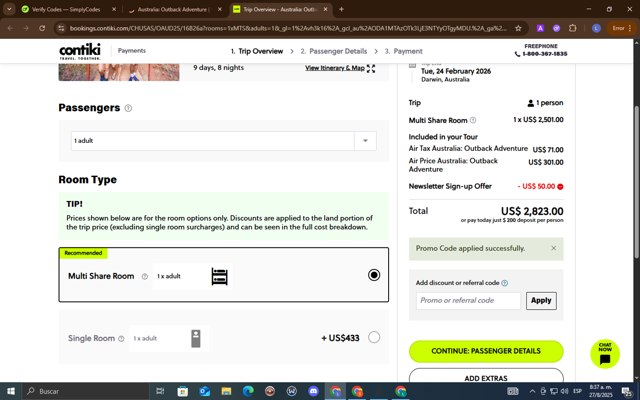Click the page vertical scrollbar
640x400 pixels.
click(x=637, y=182)
